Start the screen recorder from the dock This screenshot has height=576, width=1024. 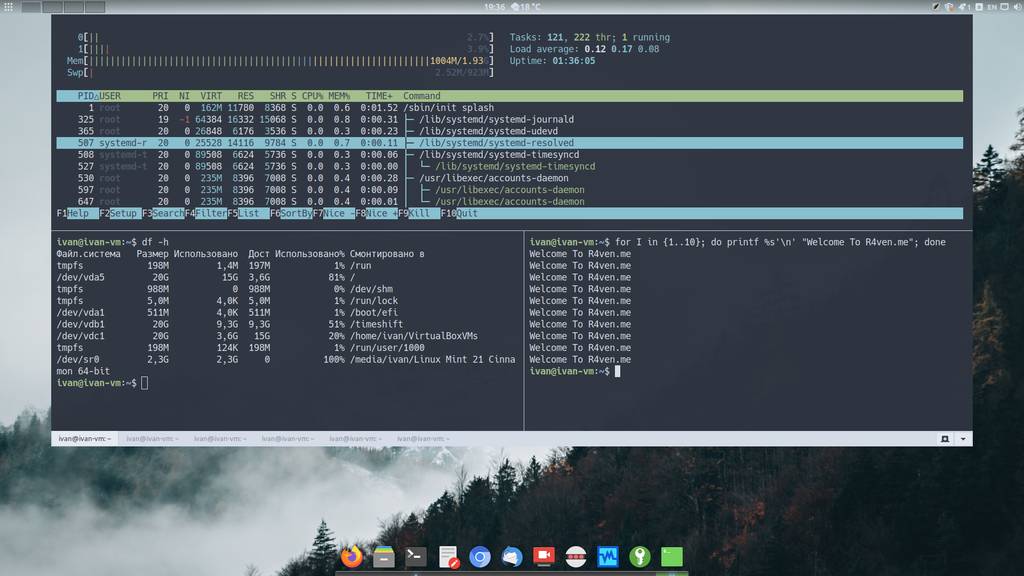coord(544,557)
